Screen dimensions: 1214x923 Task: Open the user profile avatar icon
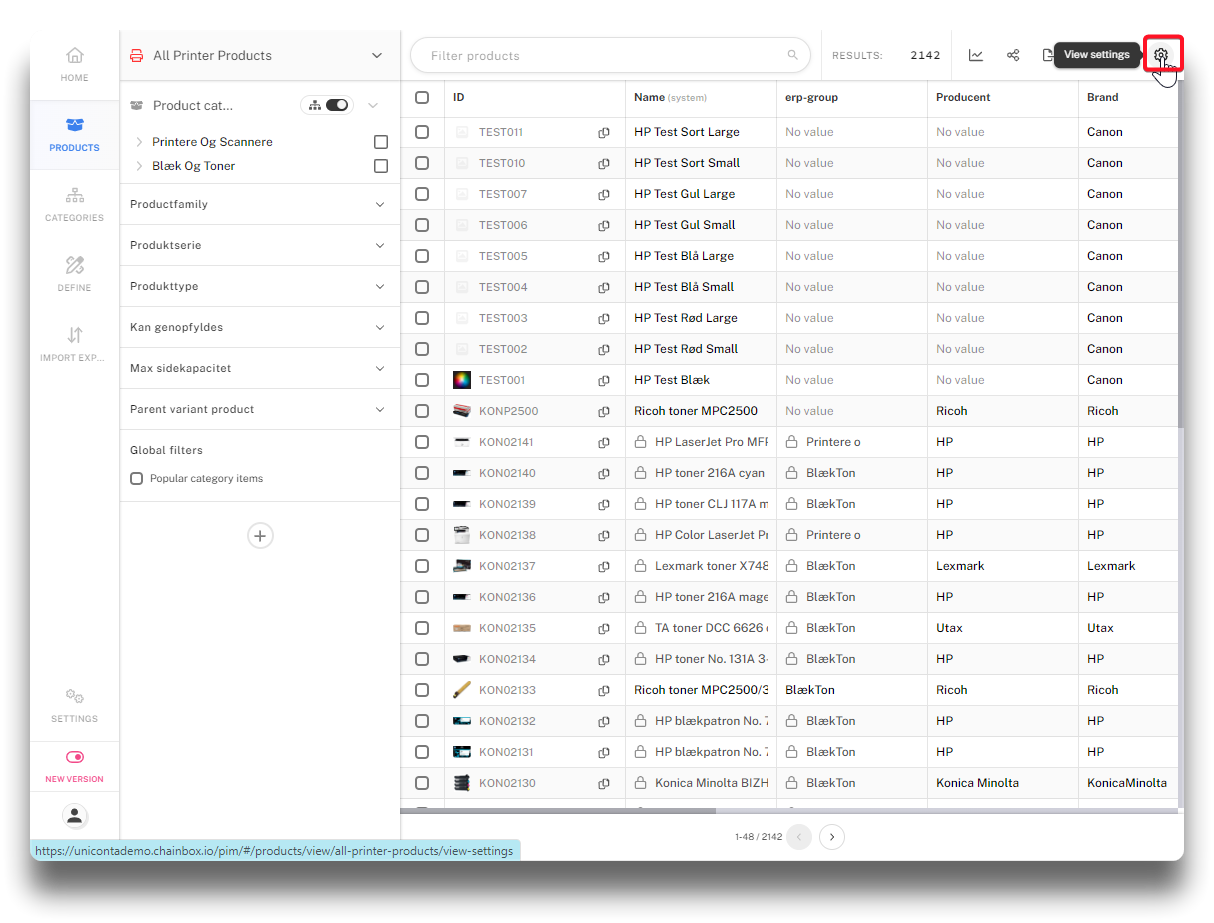[x=75, y=816]
